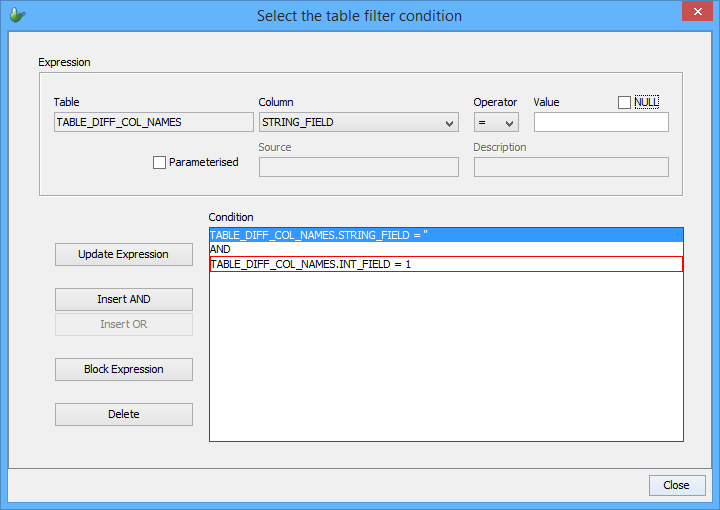Click the Insert OR button
Screen dimensions: 720x510
[x=124, y=324]
